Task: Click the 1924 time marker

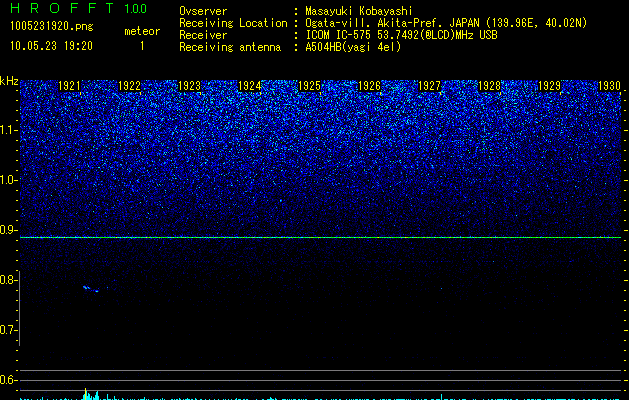Action: click(x=249, y=86)
